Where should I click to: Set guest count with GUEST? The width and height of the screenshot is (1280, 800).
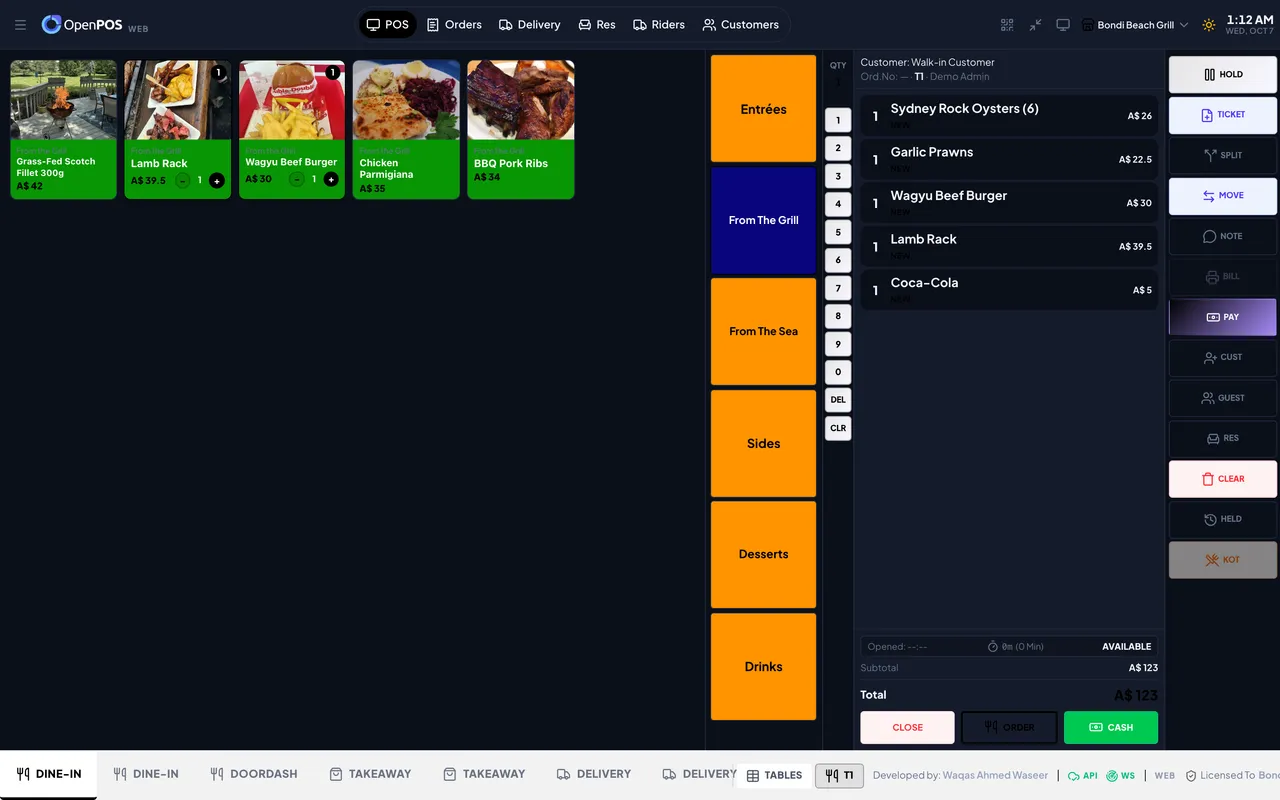point(1223,398)
